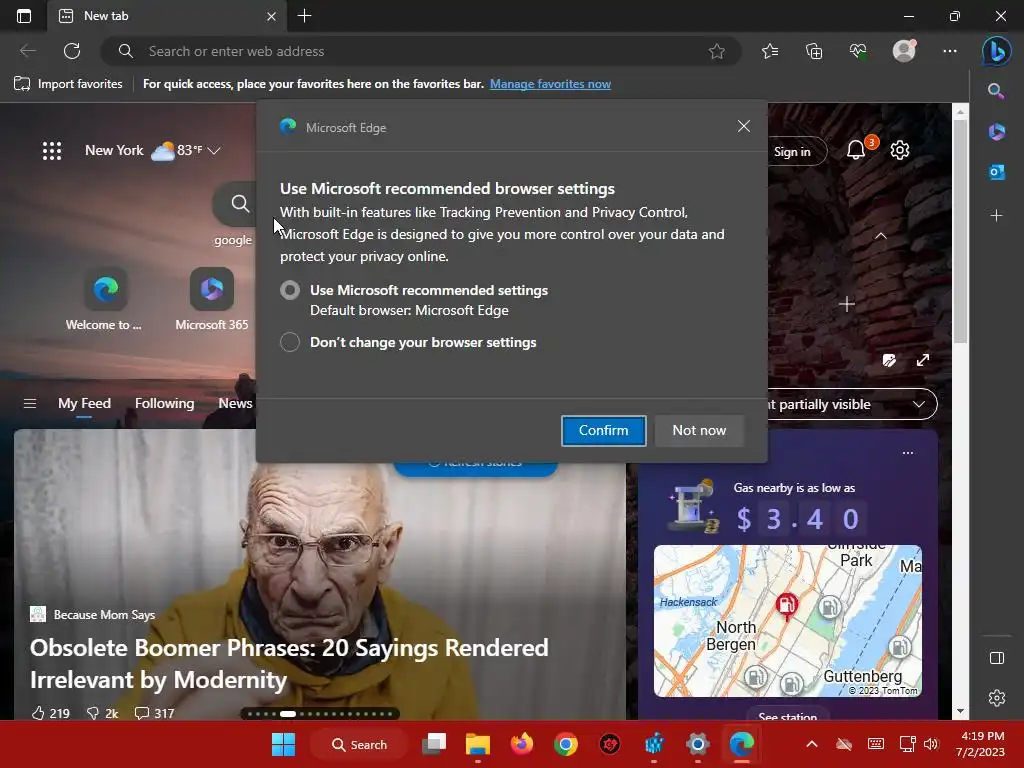
Task: Click the Not now button
Action: pos(699,430)
